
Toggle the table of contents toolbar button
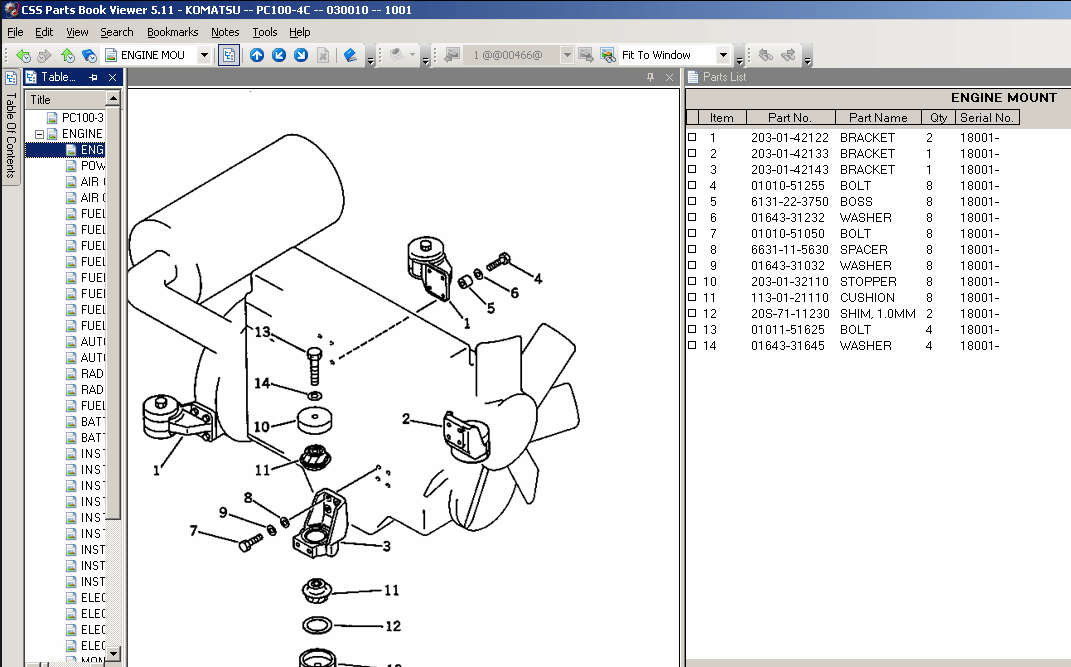229,55
